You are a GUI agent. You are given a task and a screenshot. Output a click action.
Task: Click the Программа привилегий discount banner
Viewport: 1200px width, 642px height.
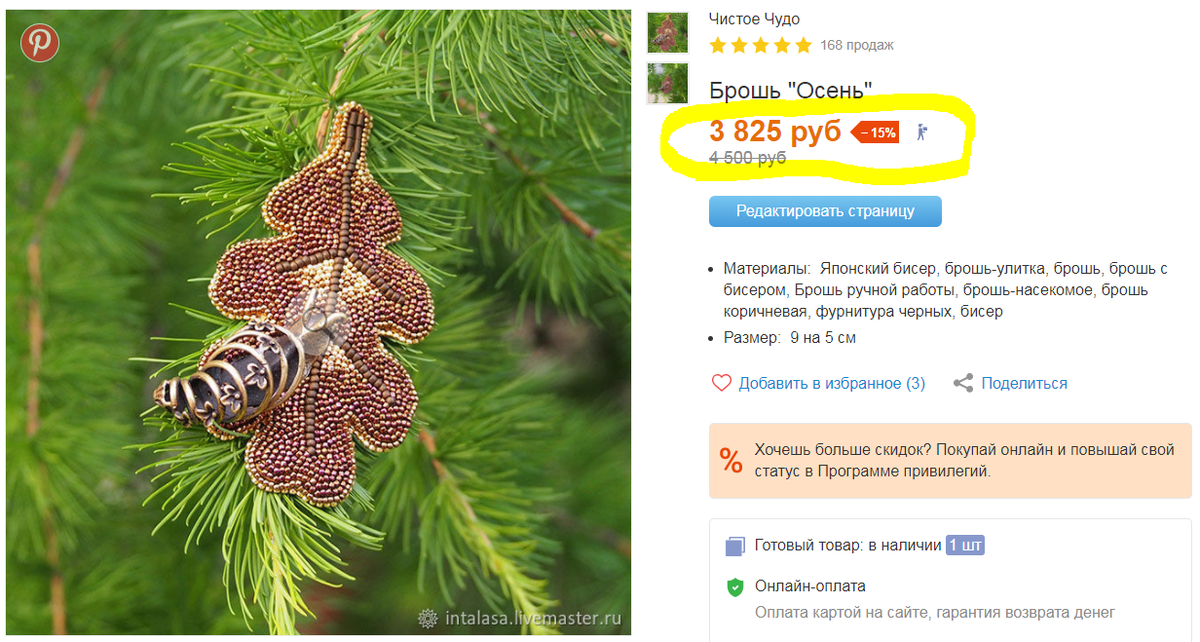[x=950, y=460]
